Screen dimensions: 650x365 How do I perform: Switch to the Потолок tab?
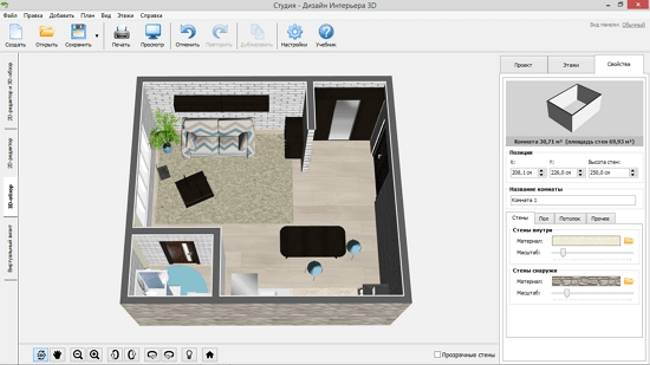click(x=570, y=218)
